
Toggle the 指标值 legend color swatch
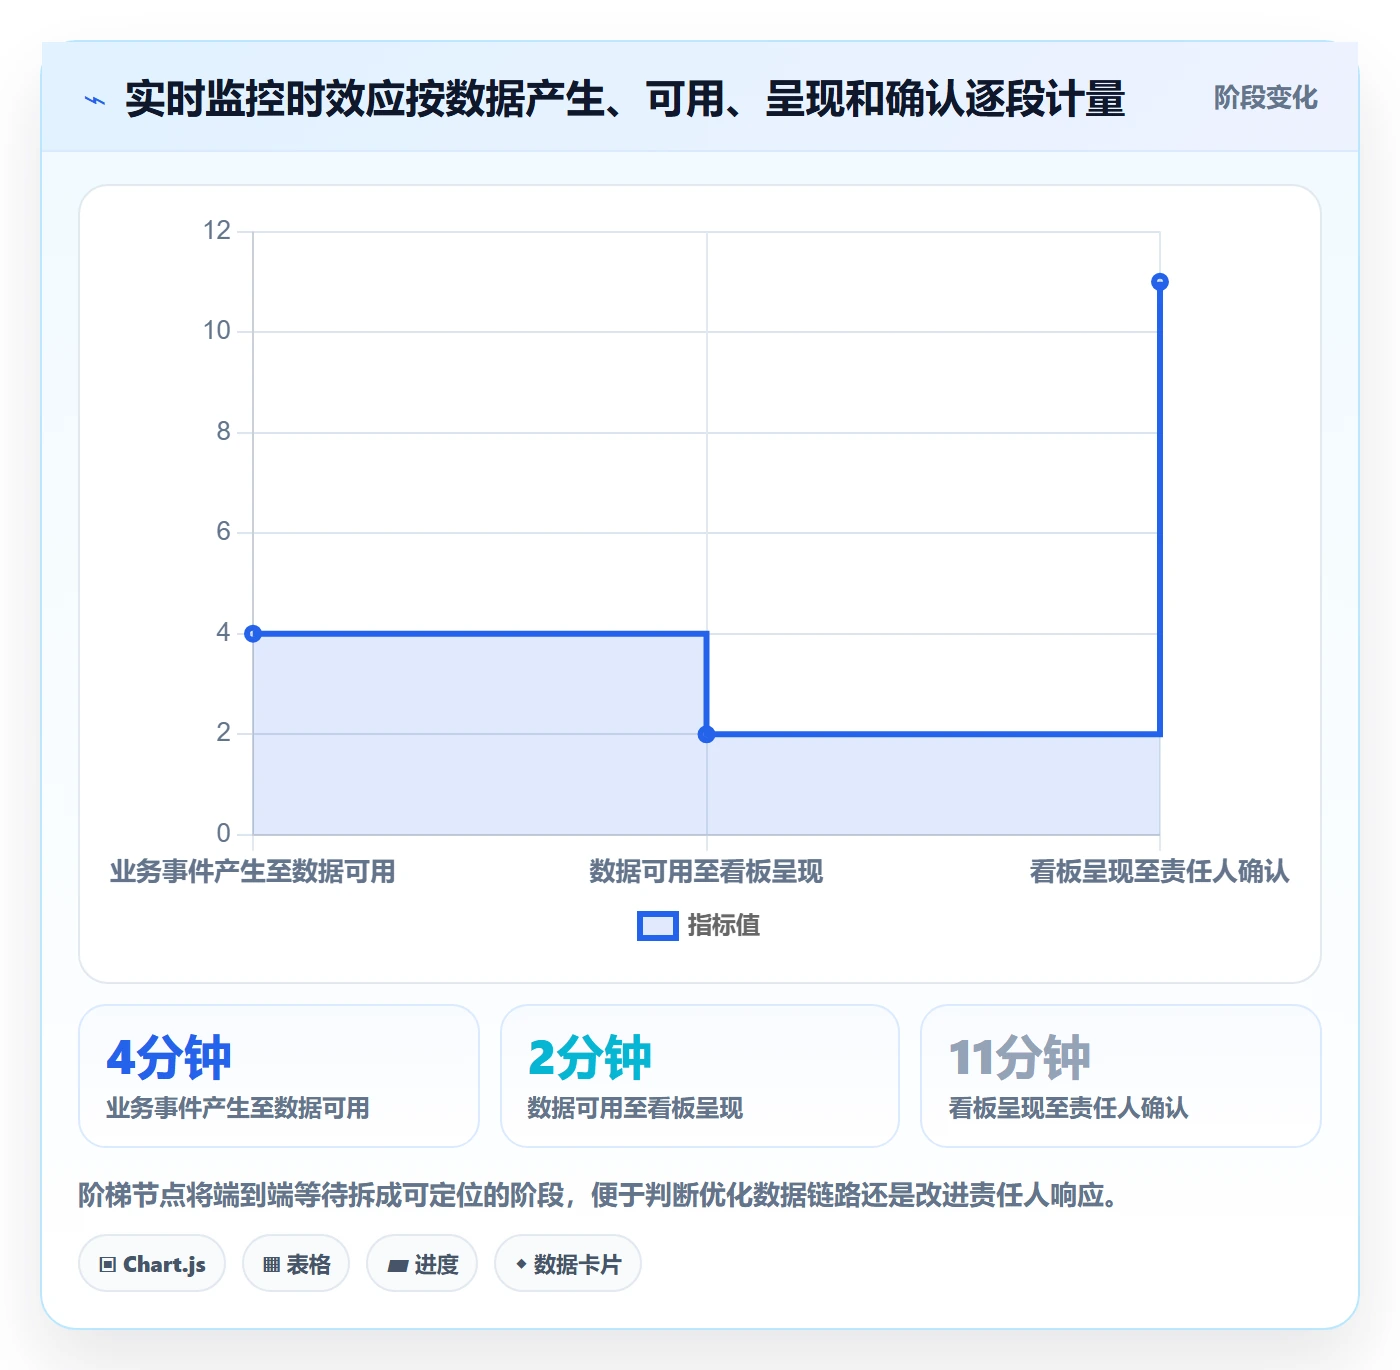pos(658,926)
